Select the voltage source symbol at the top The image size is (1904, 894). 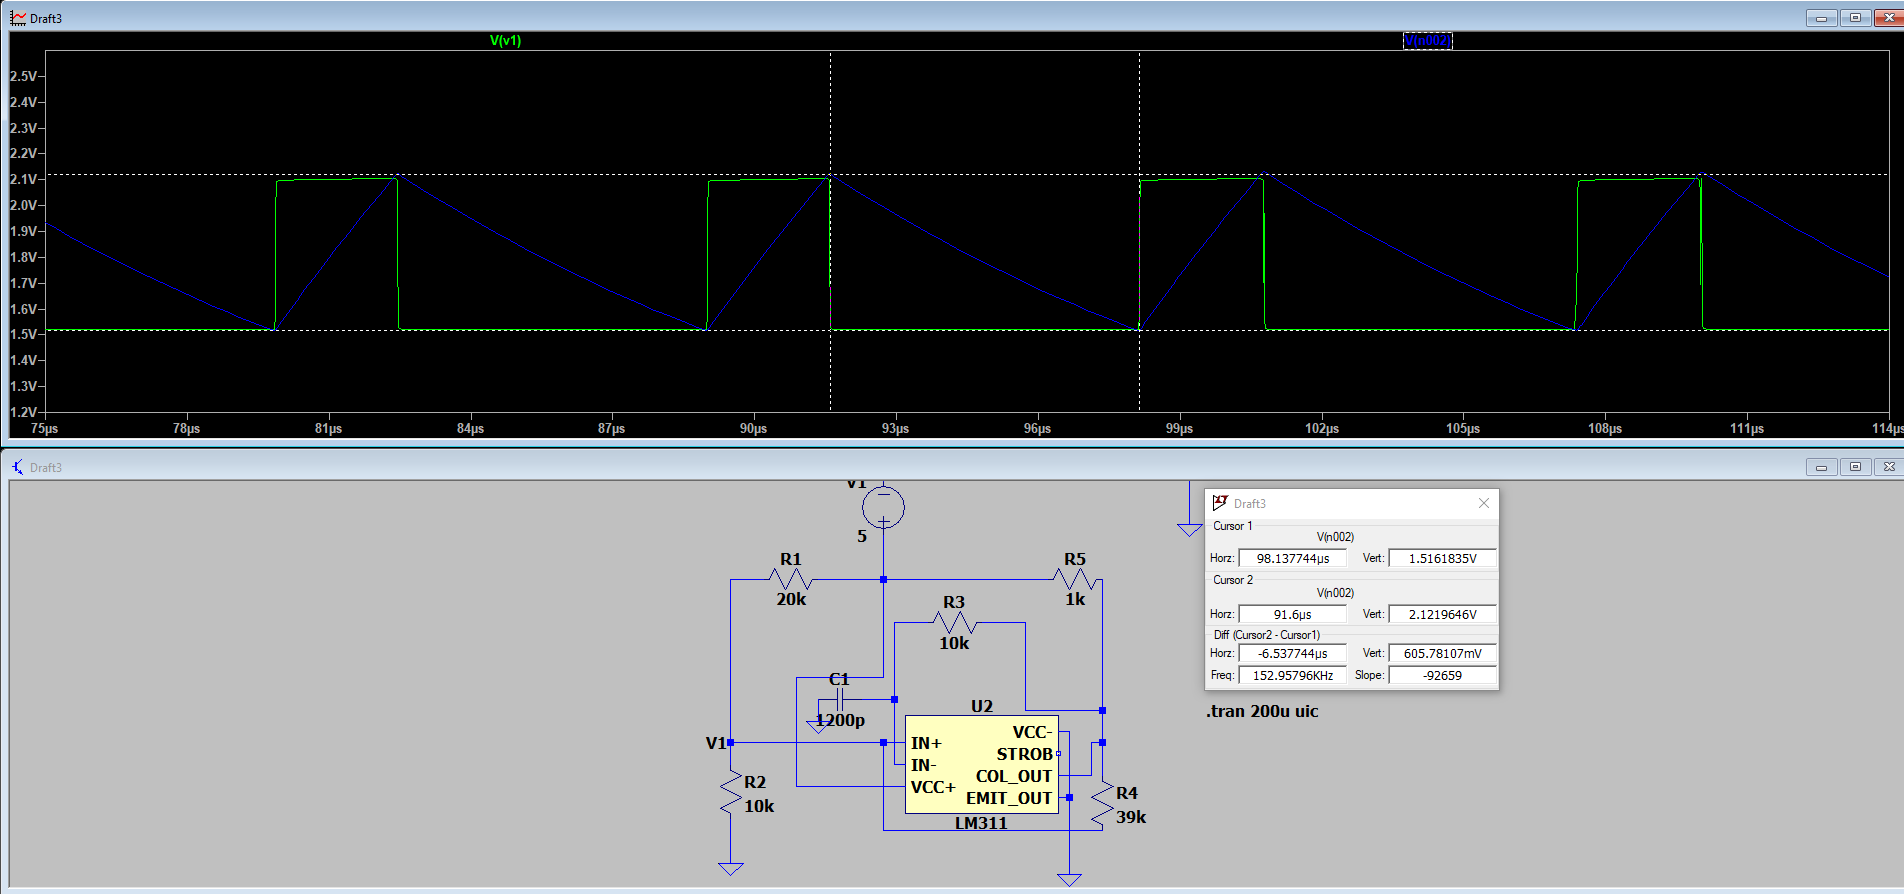click(883, 508)
